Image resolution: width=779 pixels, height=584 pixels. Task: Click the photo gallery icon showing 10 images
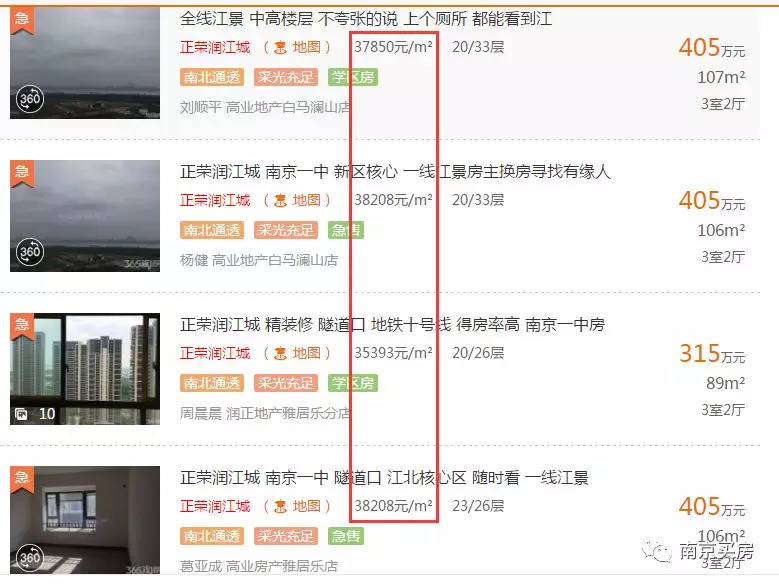click(21, 414)
